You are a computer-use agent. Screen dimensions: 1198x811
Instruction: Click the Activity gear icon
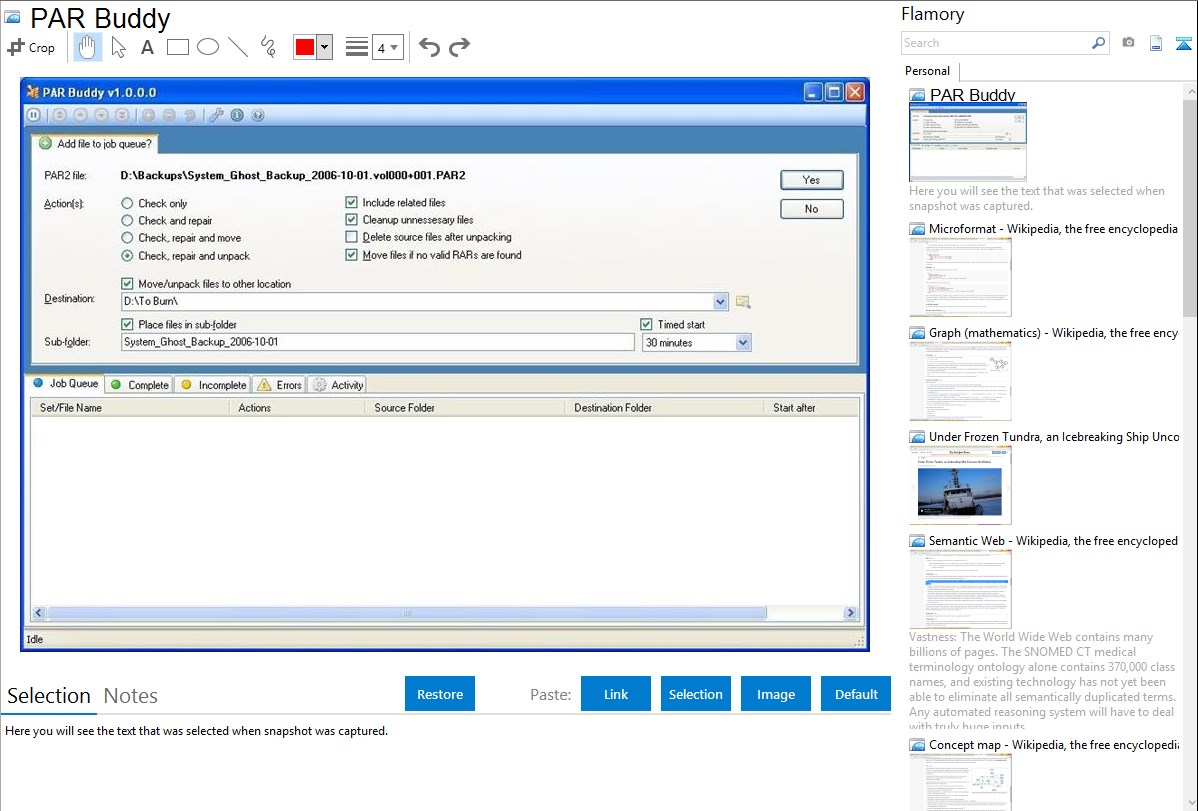pyautogui.click(x=319, y=384)
